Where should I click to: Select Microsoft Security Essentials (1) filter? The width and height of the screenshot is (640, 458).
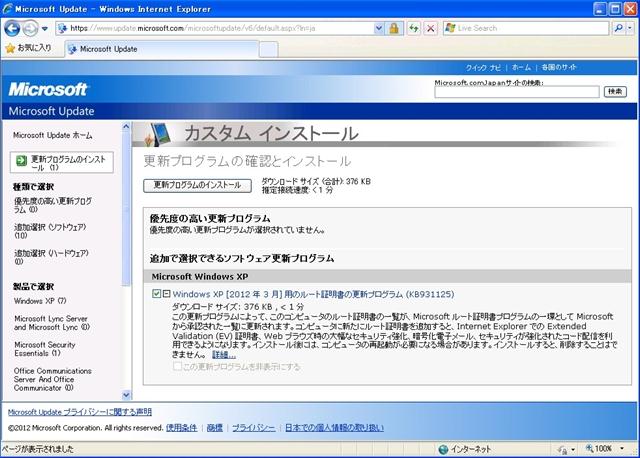[x=44, y=349]
